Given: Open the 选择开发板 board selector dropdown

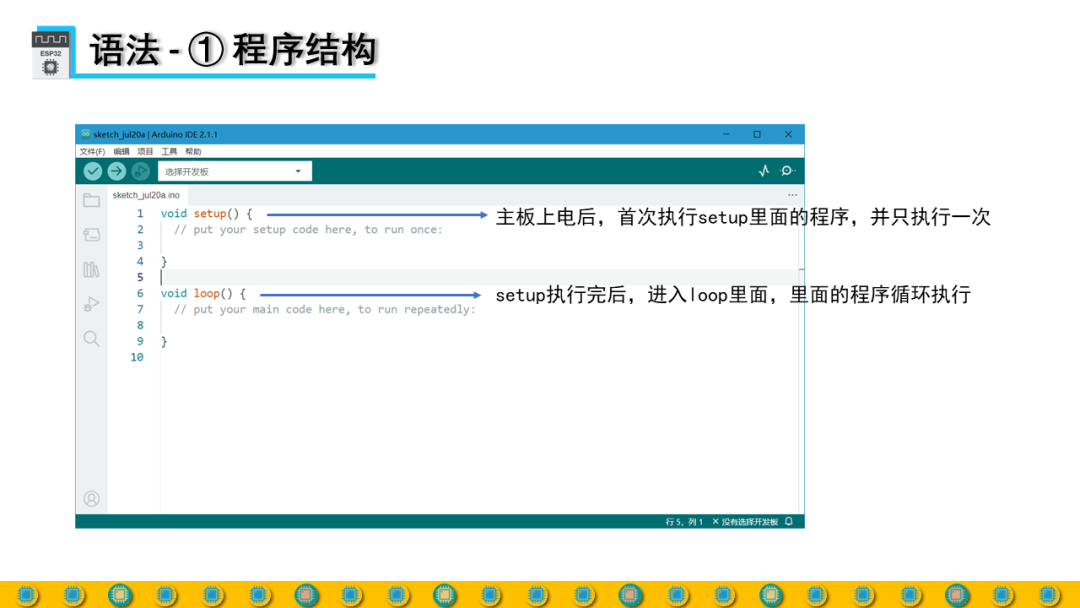Looking at the screenshot, I should (x=235, y=171).
